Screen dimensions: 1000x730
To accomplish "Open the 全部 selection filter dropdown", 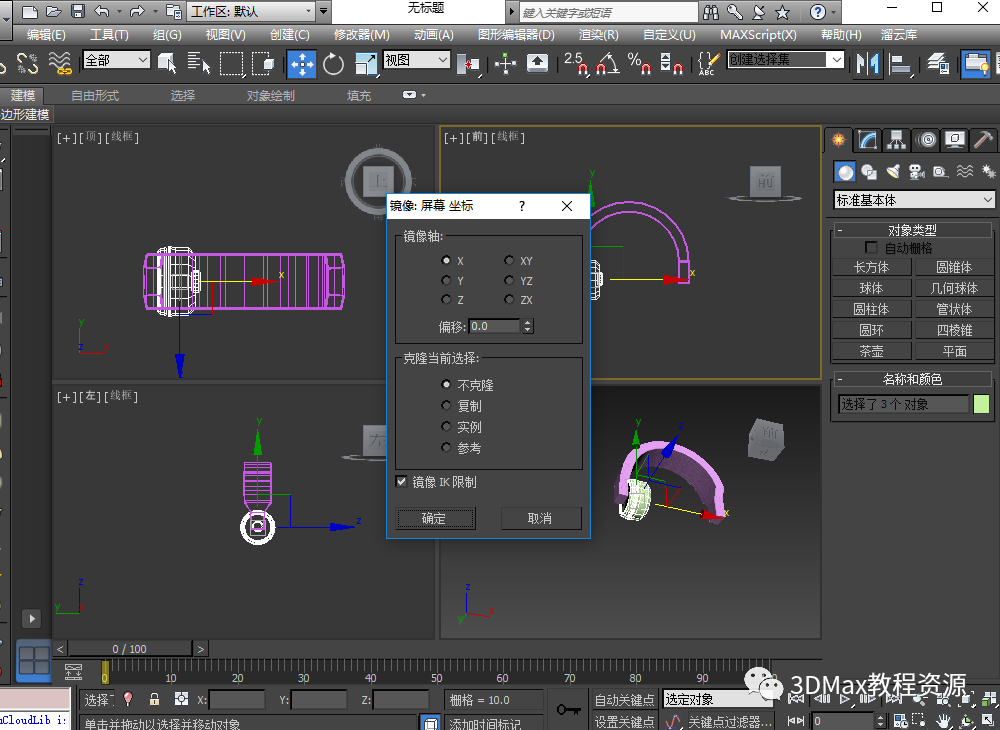I will point(116,60).
